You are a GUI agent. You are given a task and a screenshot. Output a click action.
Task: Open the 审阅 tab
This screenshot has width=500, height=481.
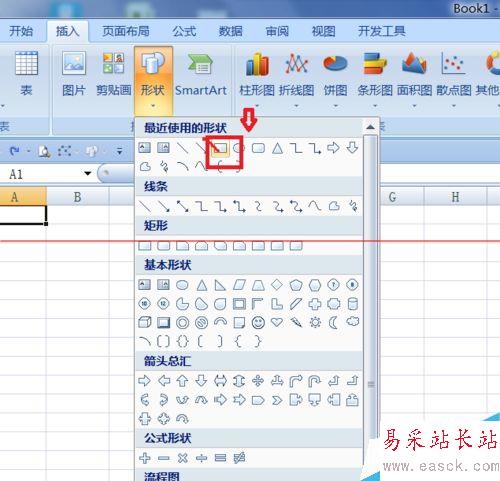(x=277, y=31)
